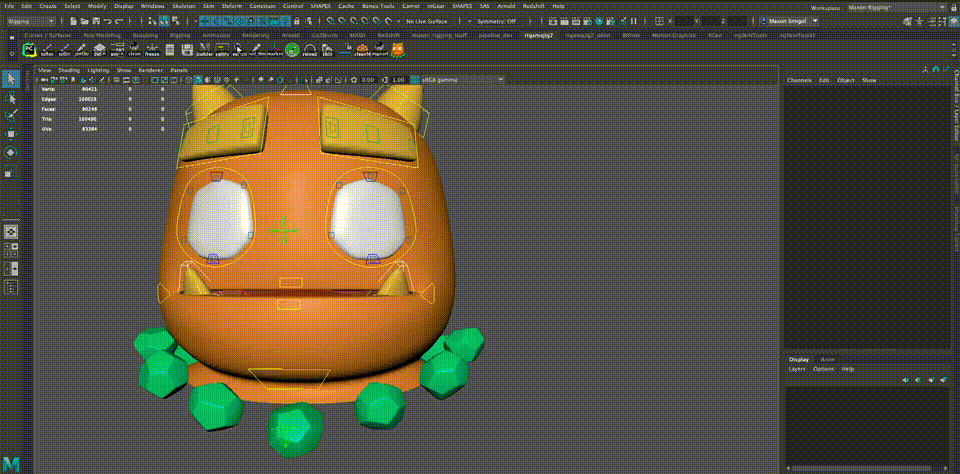Open the No Live Surface field

click(x=427, y=21)
